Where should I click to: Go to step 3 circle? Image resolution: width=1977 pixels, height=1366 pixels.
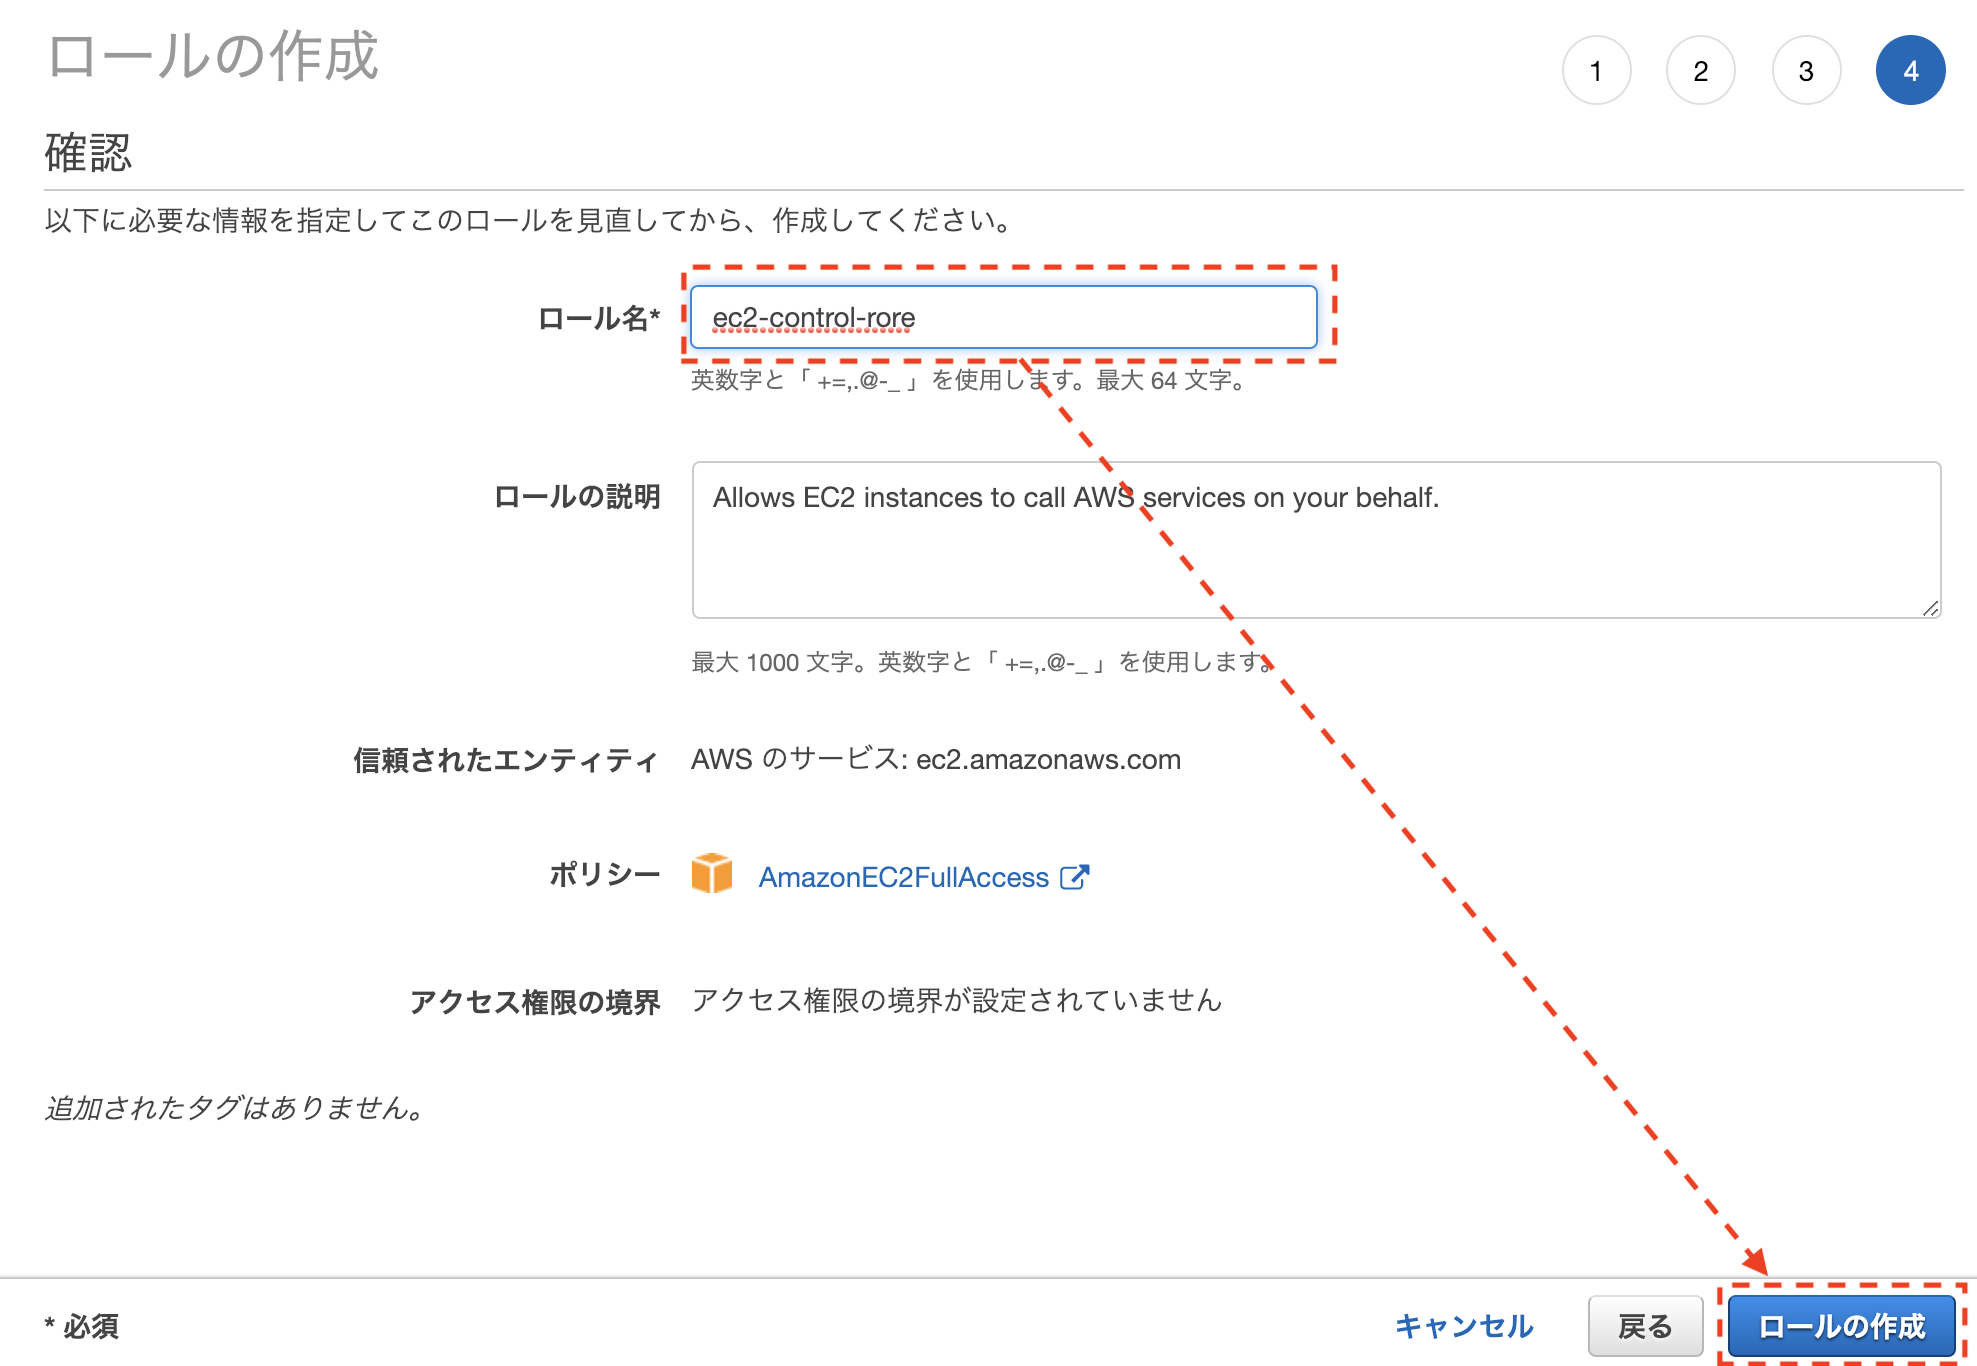click(x=1806, y=71)
